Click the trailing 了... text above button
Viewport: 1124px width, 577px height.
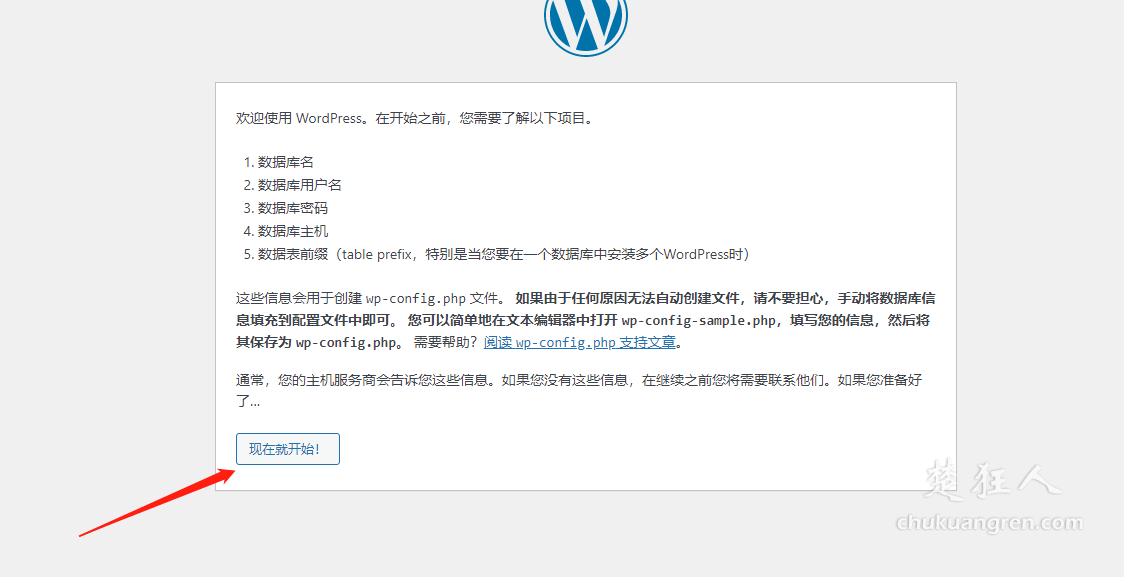(247, 402)
